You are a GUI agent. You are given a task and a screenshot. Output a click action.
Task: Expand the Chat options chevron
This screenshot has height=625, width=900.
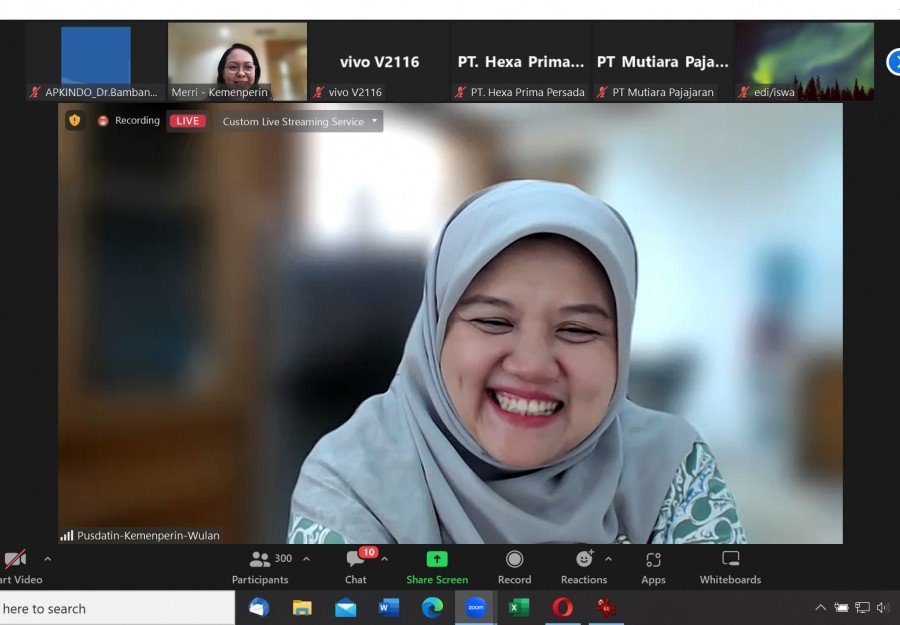[x=385, y=559]
